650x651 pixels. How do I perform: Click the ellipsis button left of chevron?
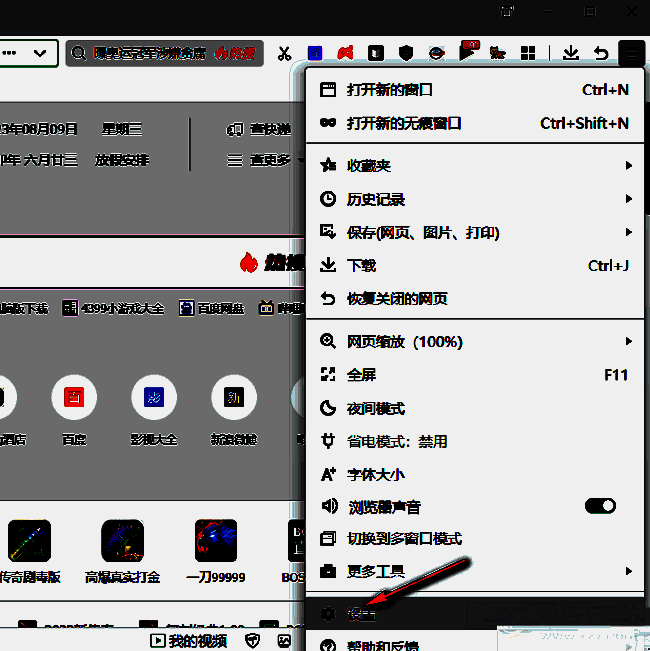click(9, 53)
